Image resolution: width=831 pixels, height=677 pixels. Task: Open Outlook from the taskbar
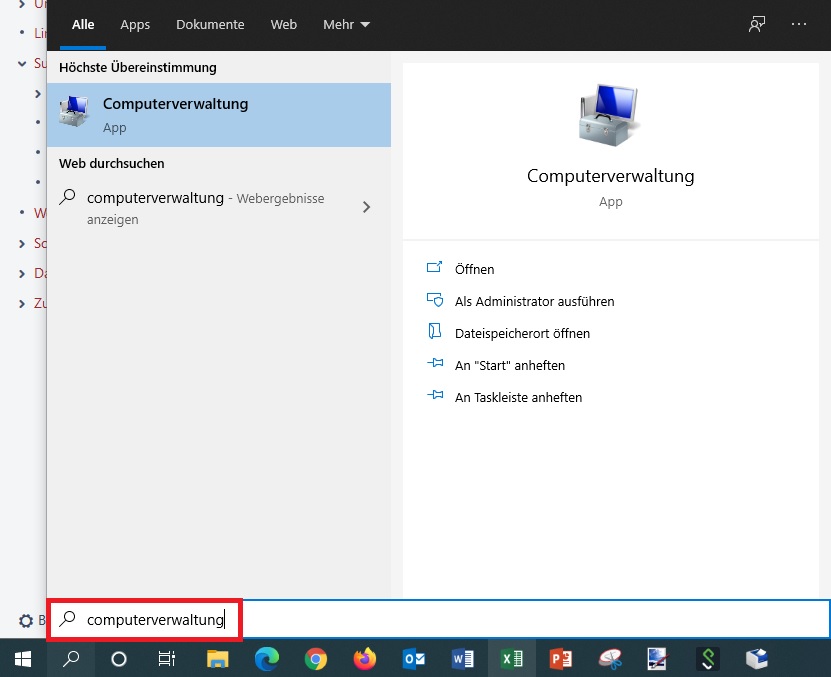point(413,658)
